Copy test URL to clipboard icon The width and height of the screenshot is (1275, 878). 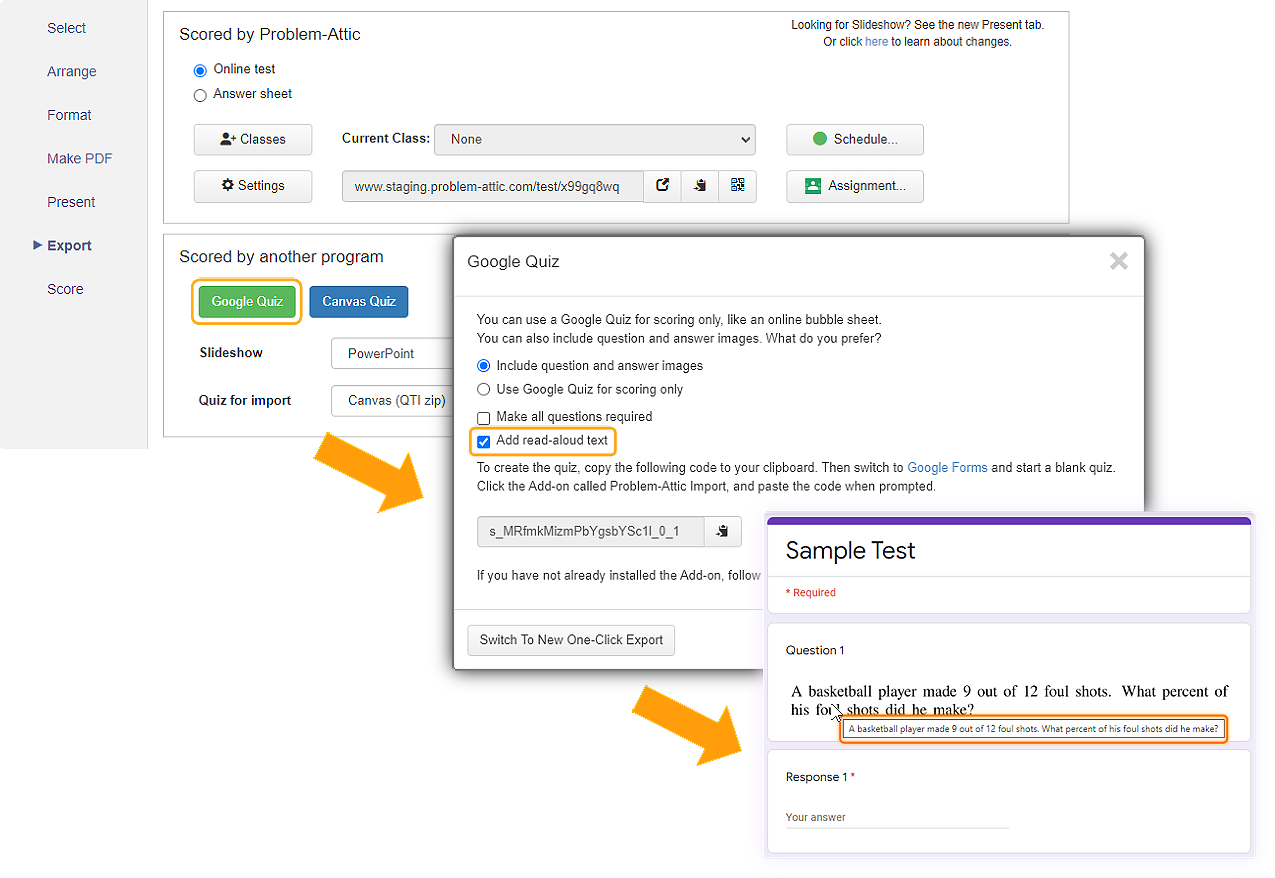point(700,186)
